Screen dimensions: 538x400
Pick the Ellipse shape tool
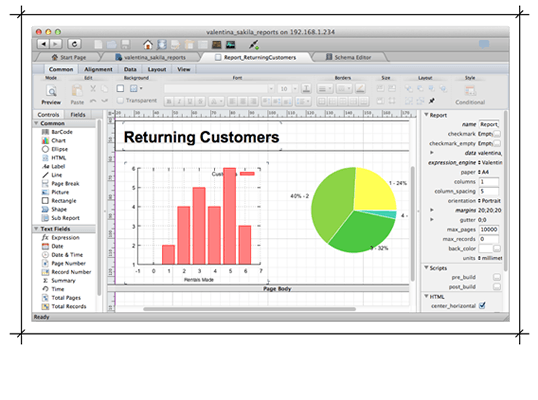(x=55, y=149)
